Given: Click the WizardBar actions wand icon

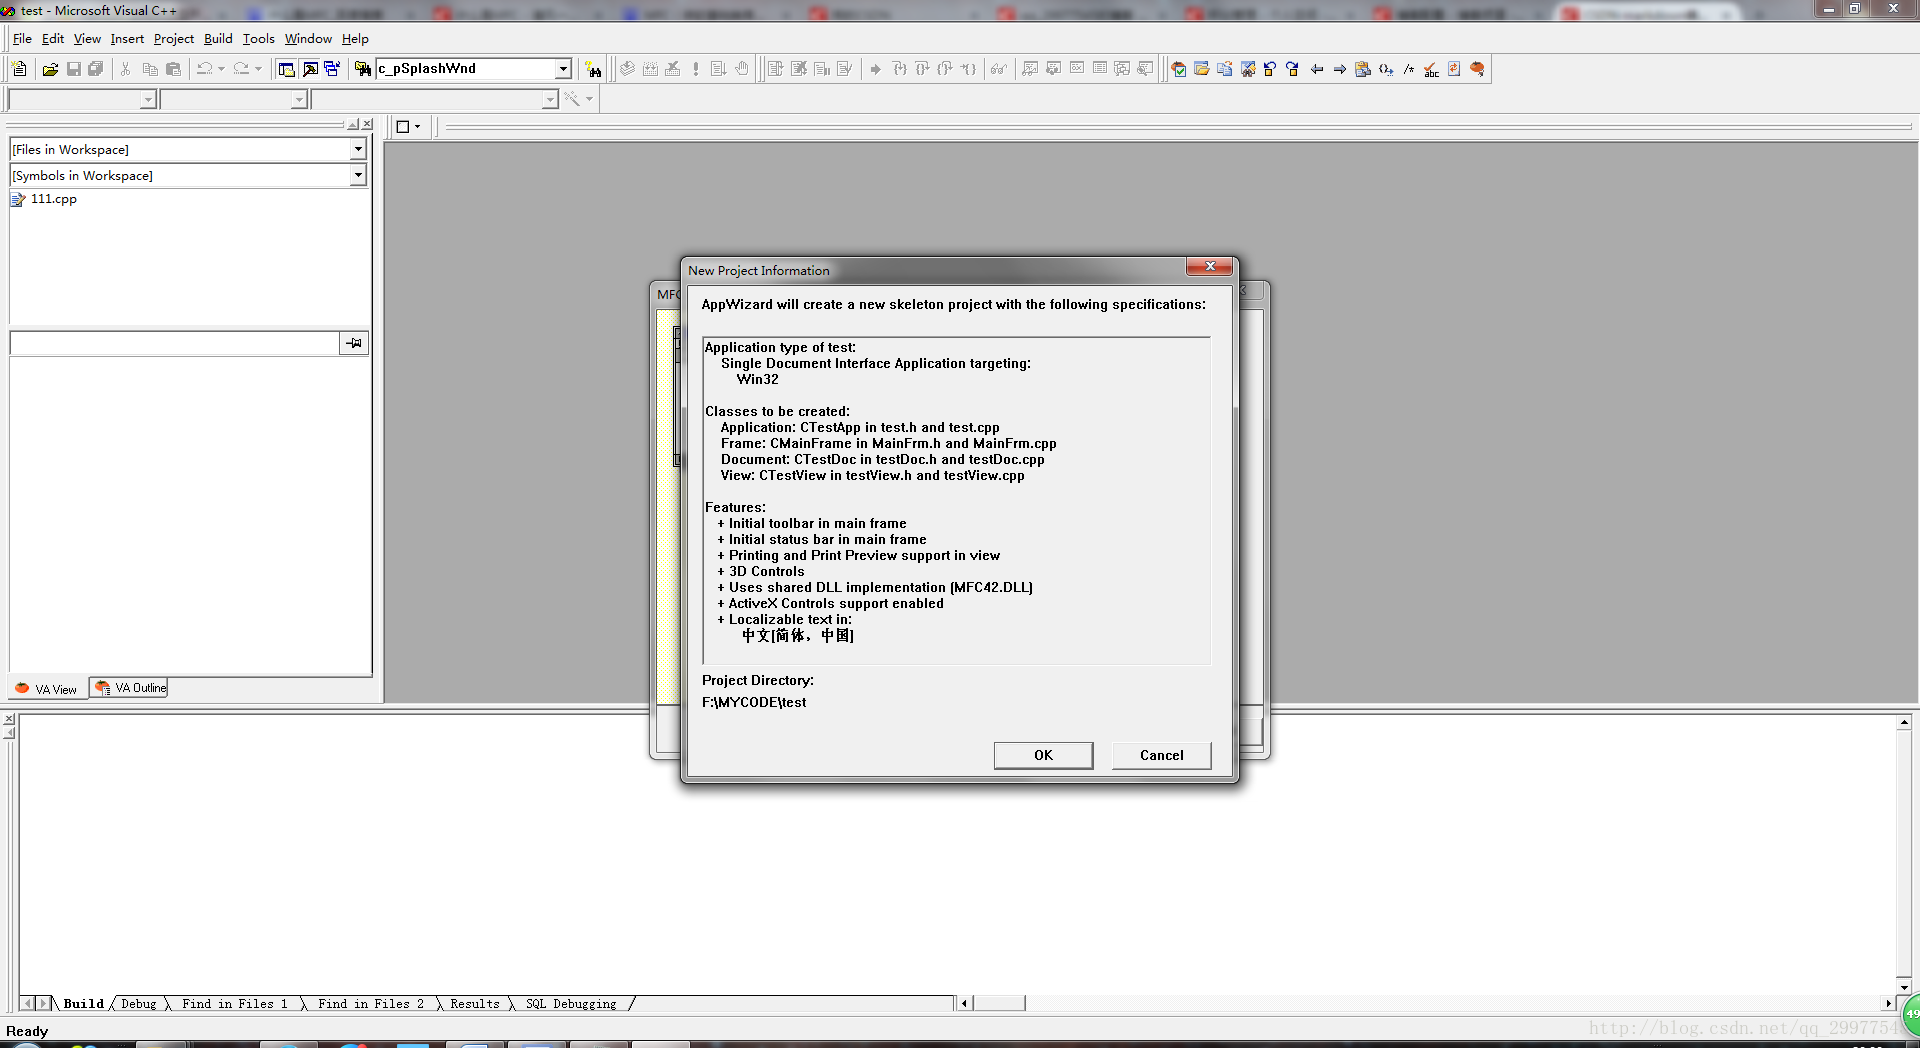Looking at the screenshot, I should (572, 99).
